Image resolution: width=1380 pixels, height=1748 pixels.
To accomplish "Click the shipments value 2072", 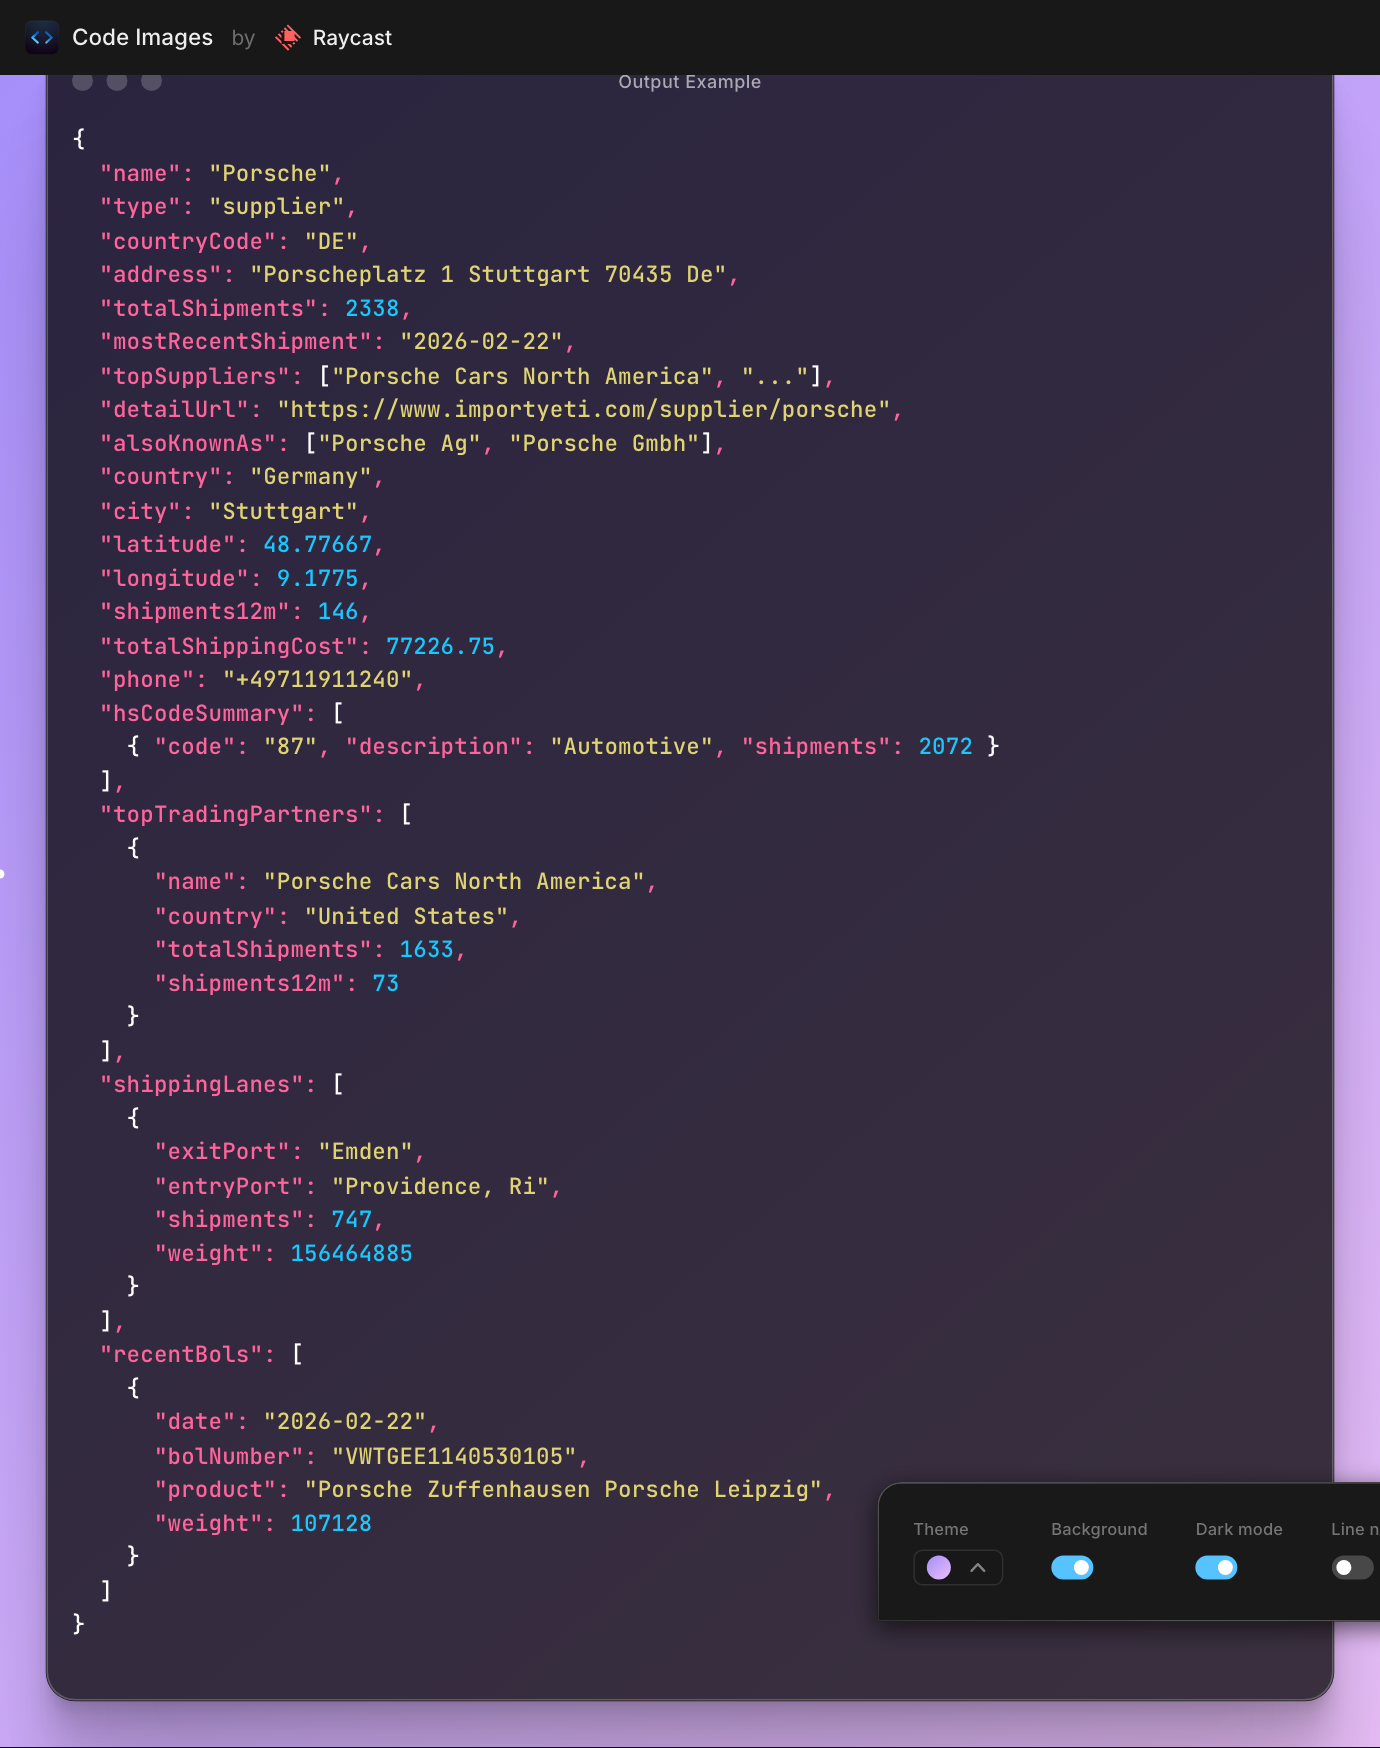I will point(945,747).
